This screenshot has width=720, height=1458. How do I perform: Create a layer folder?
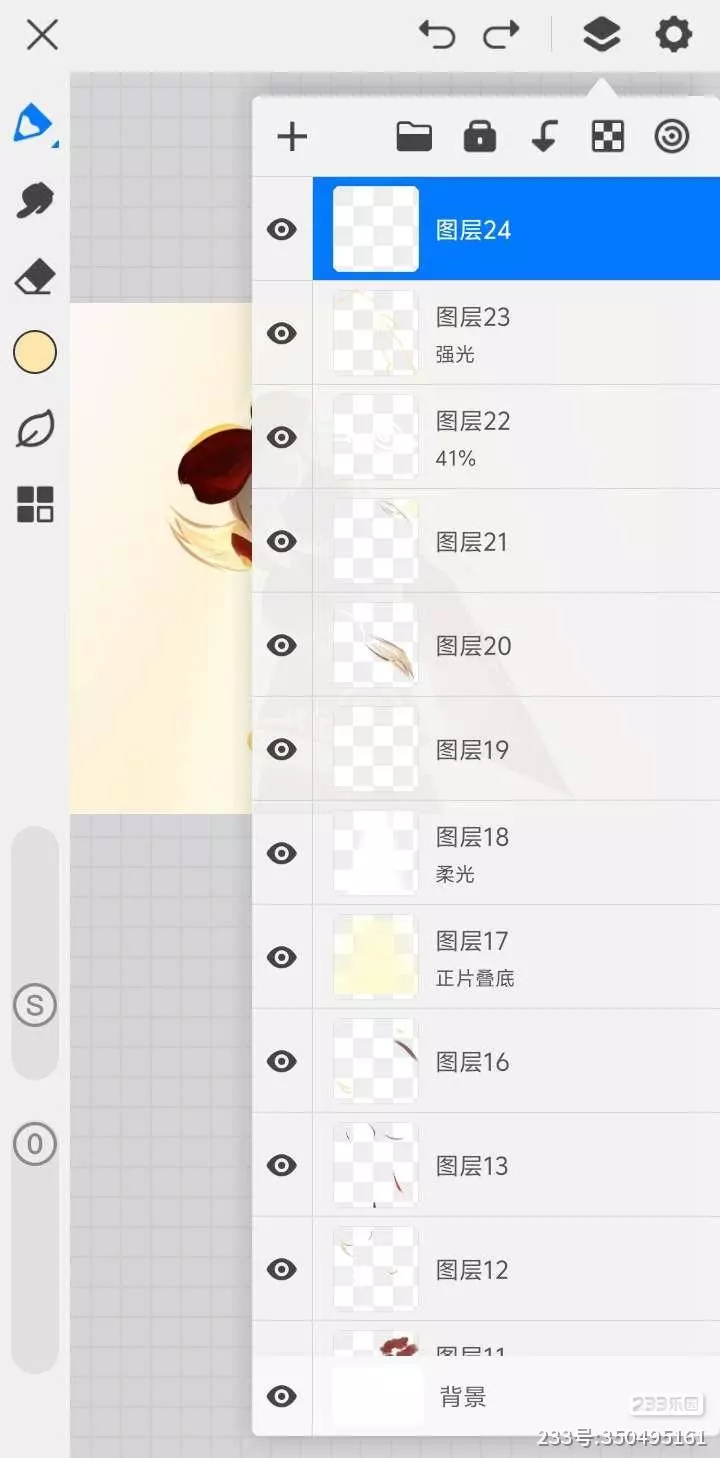pos(414,137)
